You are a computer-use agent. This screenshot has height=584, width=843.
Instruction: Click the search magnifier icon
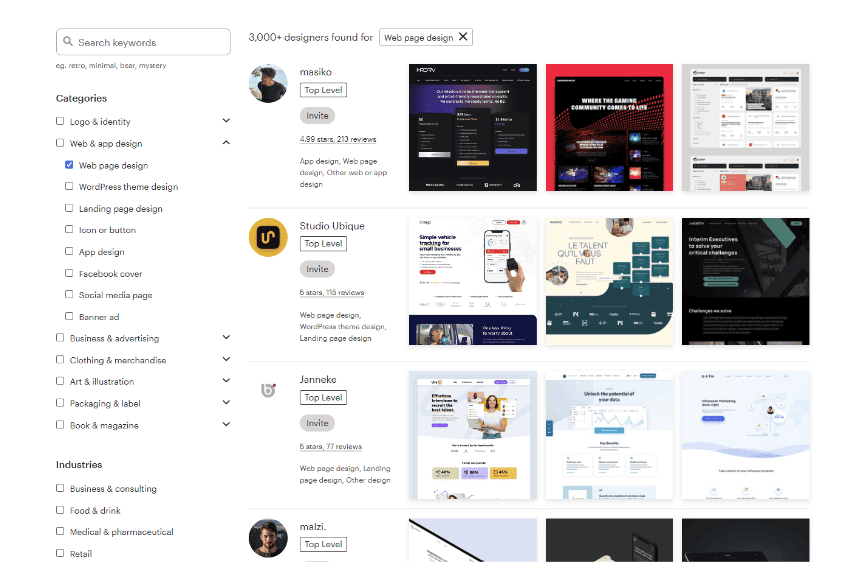(x=68, y=42)
